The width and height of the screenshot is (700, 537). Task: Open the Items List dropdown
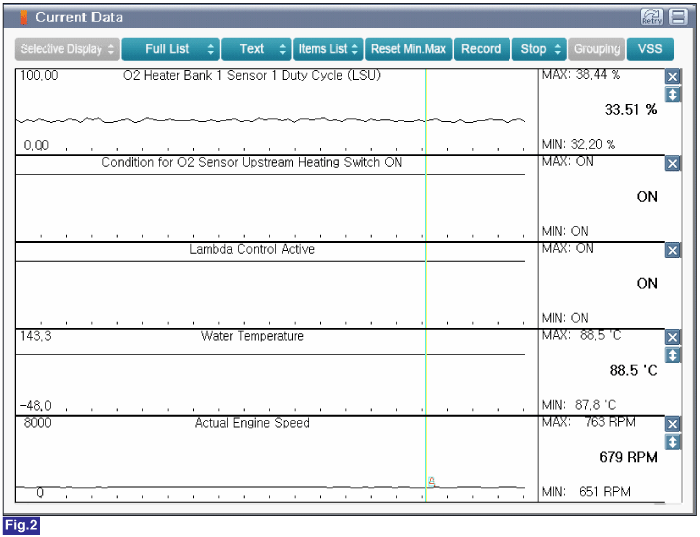tap(328, 49)
